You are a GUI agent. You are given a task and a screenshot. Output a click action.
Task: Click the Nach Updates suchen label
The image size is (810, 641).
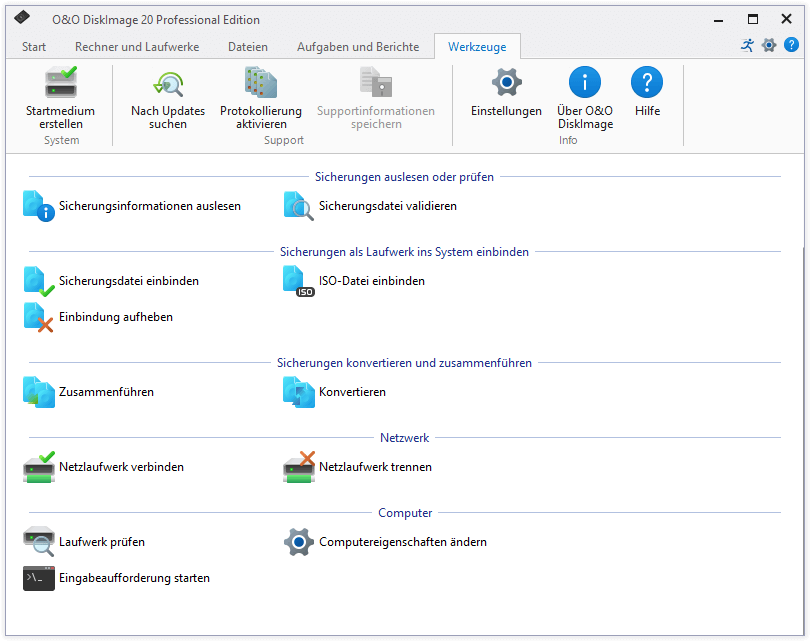[168, 117]
